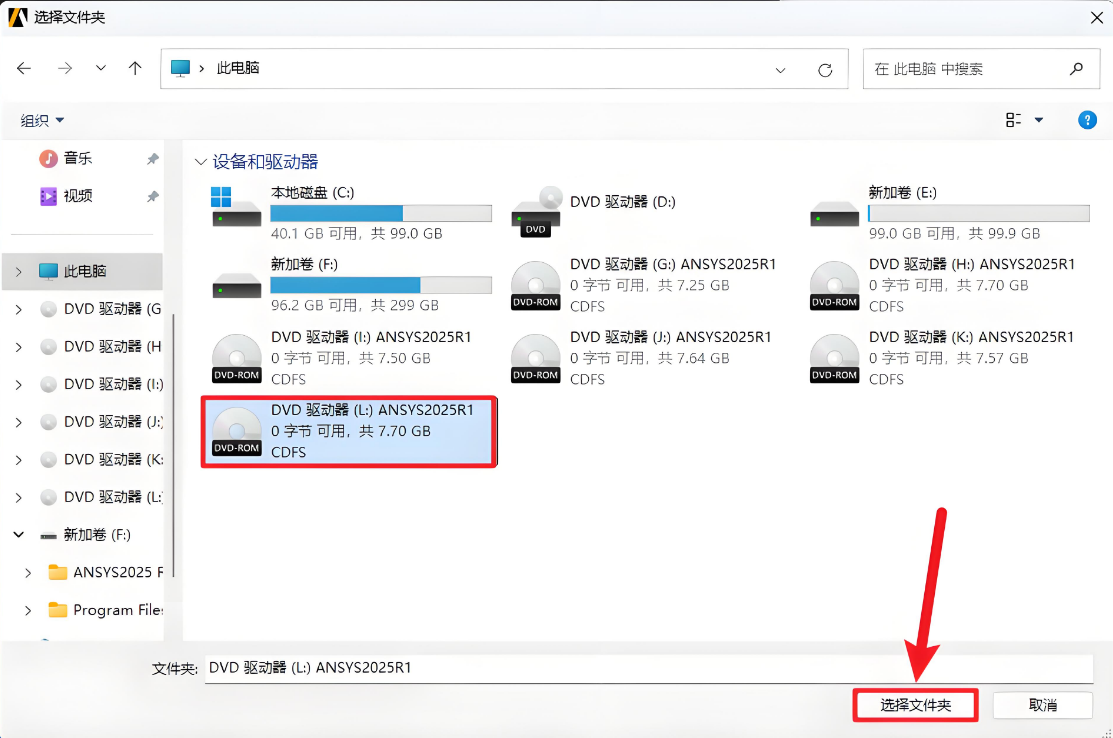Screen dimensions: 1113x738
Task: Collapse the 设备和驱动器 group
Action: click(x=201, y=163)
